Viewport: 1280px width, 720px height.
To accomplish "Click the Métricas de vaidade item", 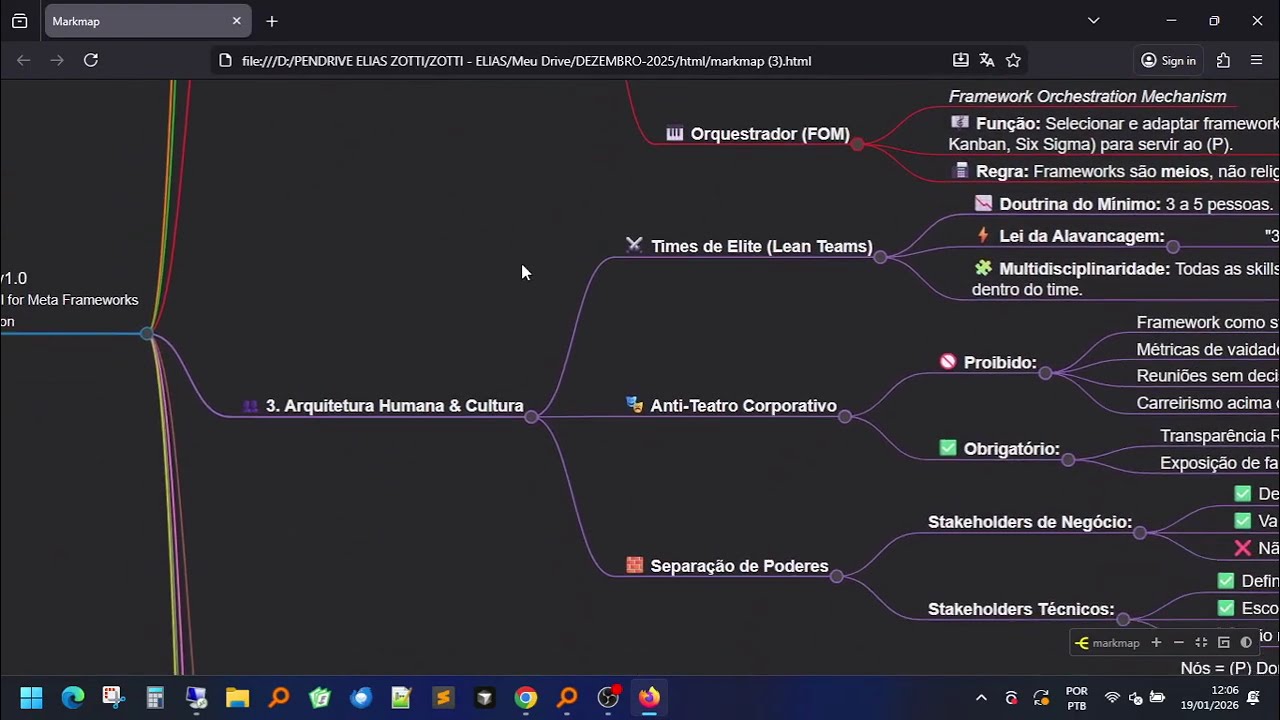I will 1208,350.
